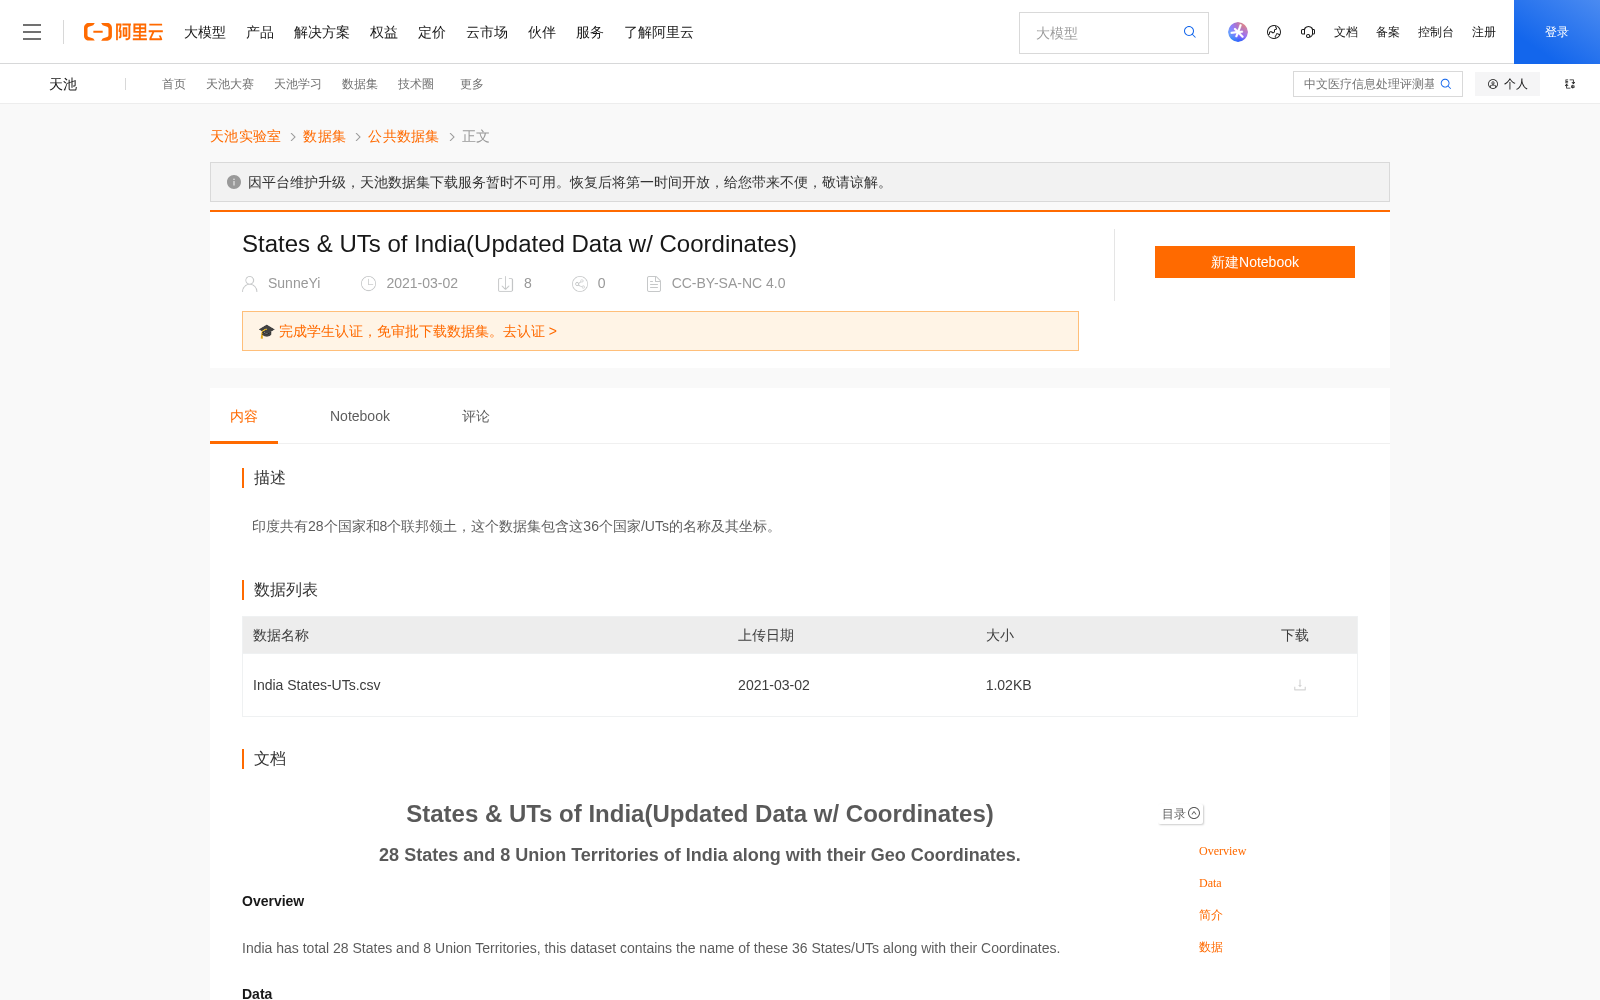The image size is (1600, 1000).
Task: Switch to the 内容 tab
Action: [x=244, y=416]
